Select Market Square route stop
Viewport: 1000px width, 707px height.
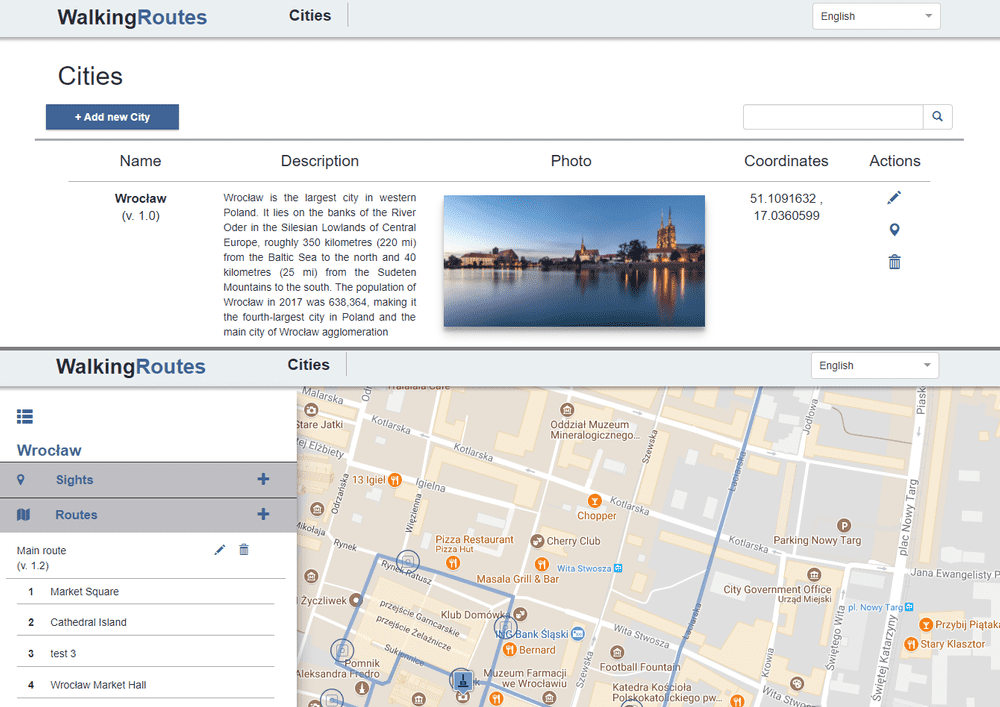(145, 592)
